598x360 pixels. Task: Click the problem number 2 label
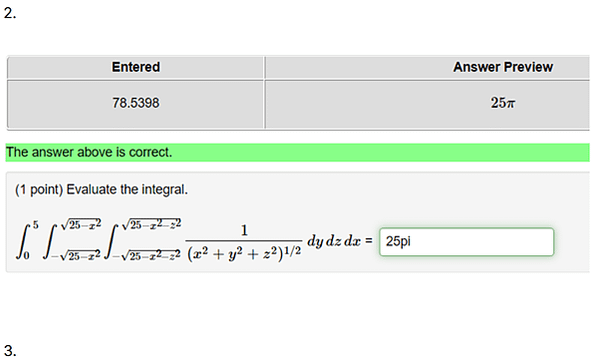point(10,13)
